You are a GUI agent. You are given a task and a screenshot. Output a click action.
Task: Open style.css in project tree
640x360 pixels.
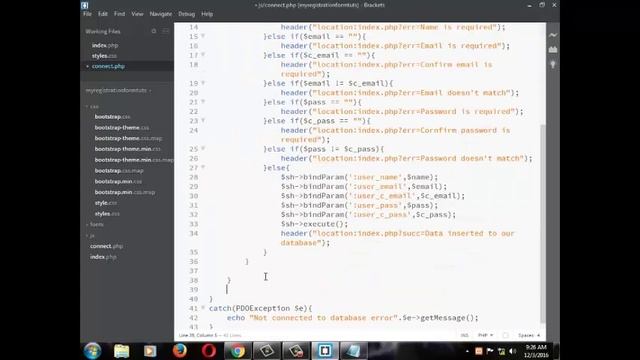pyautogui.click(x=106, y=203)
